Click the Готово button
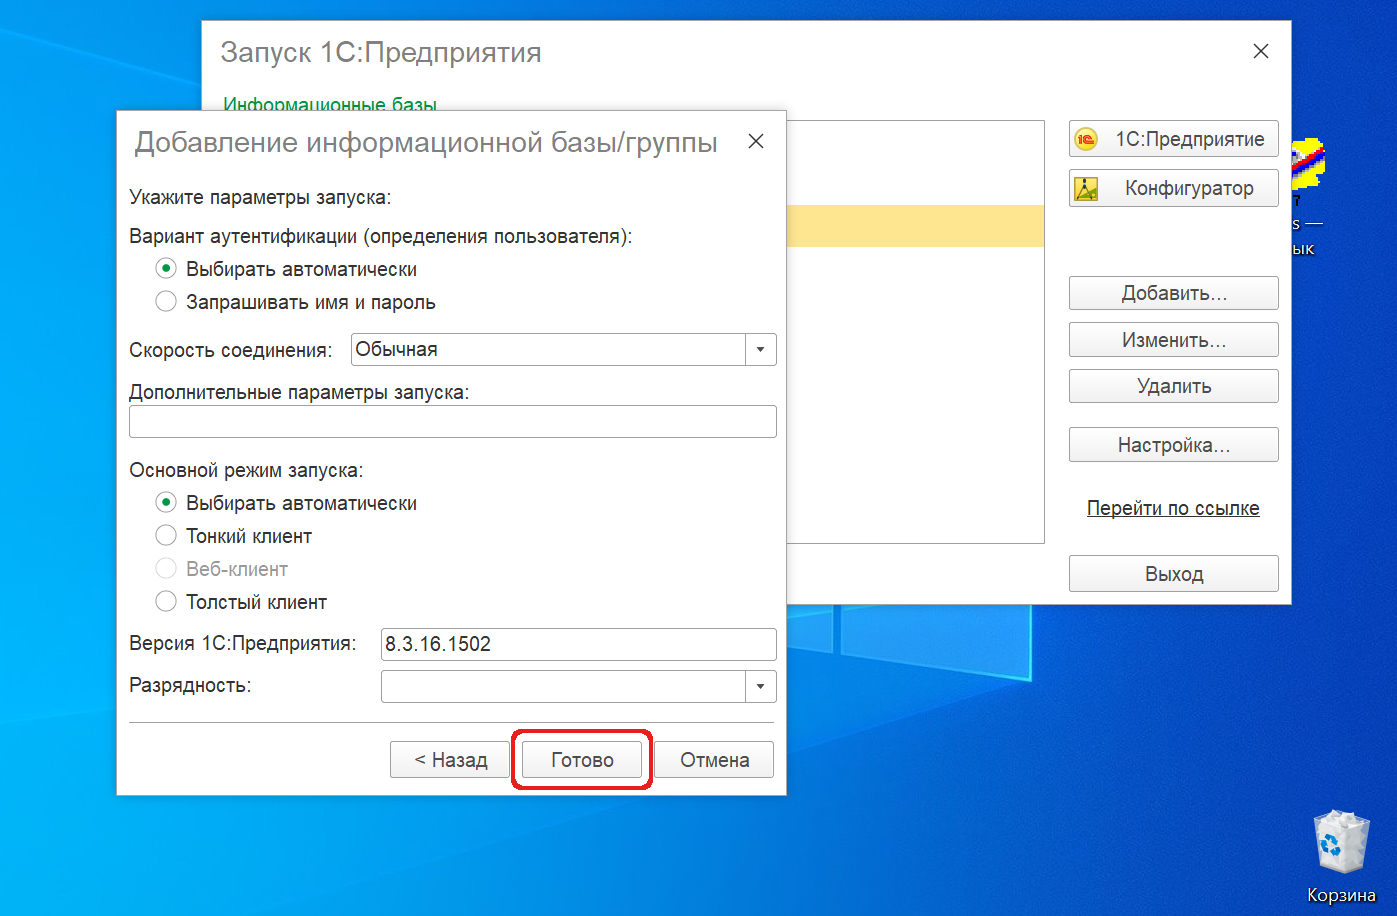This screenshot has height=916, width=1397. pos(582,760)
